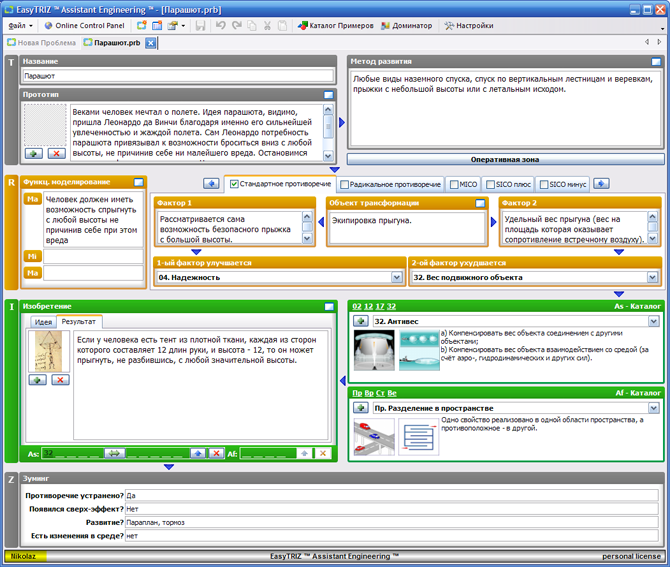Click the Af catalog Пр link
The image size is (670, 567).
pos(357,393)
